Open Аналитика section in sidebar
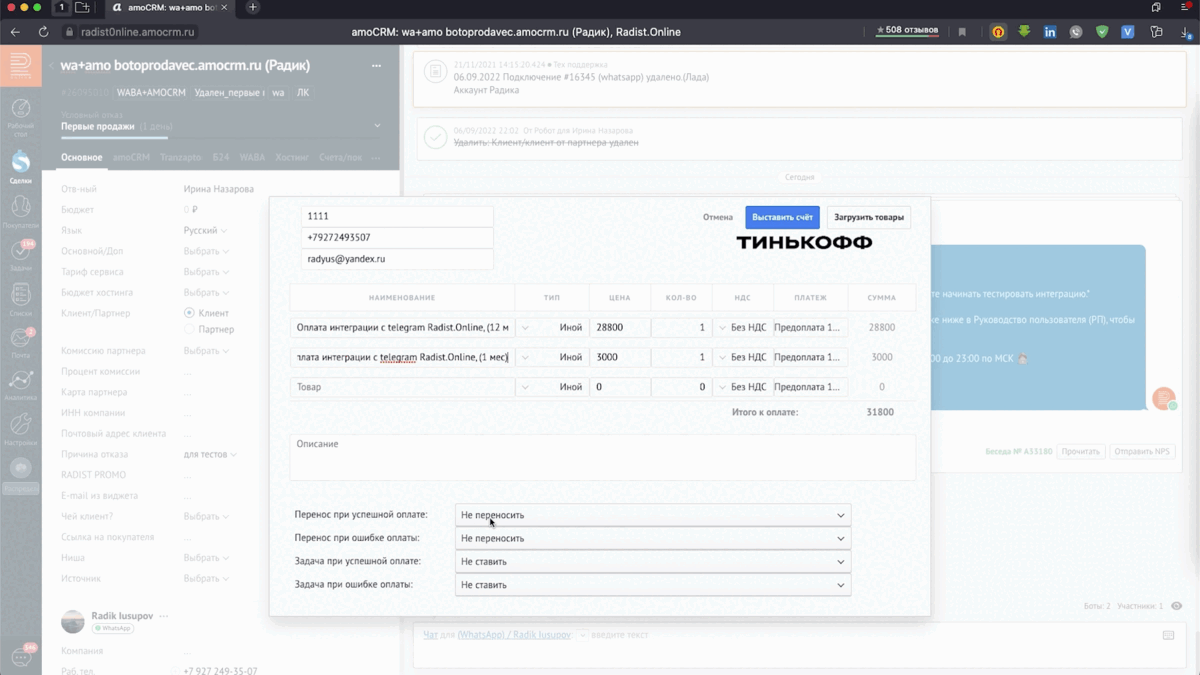 point(20,386)
